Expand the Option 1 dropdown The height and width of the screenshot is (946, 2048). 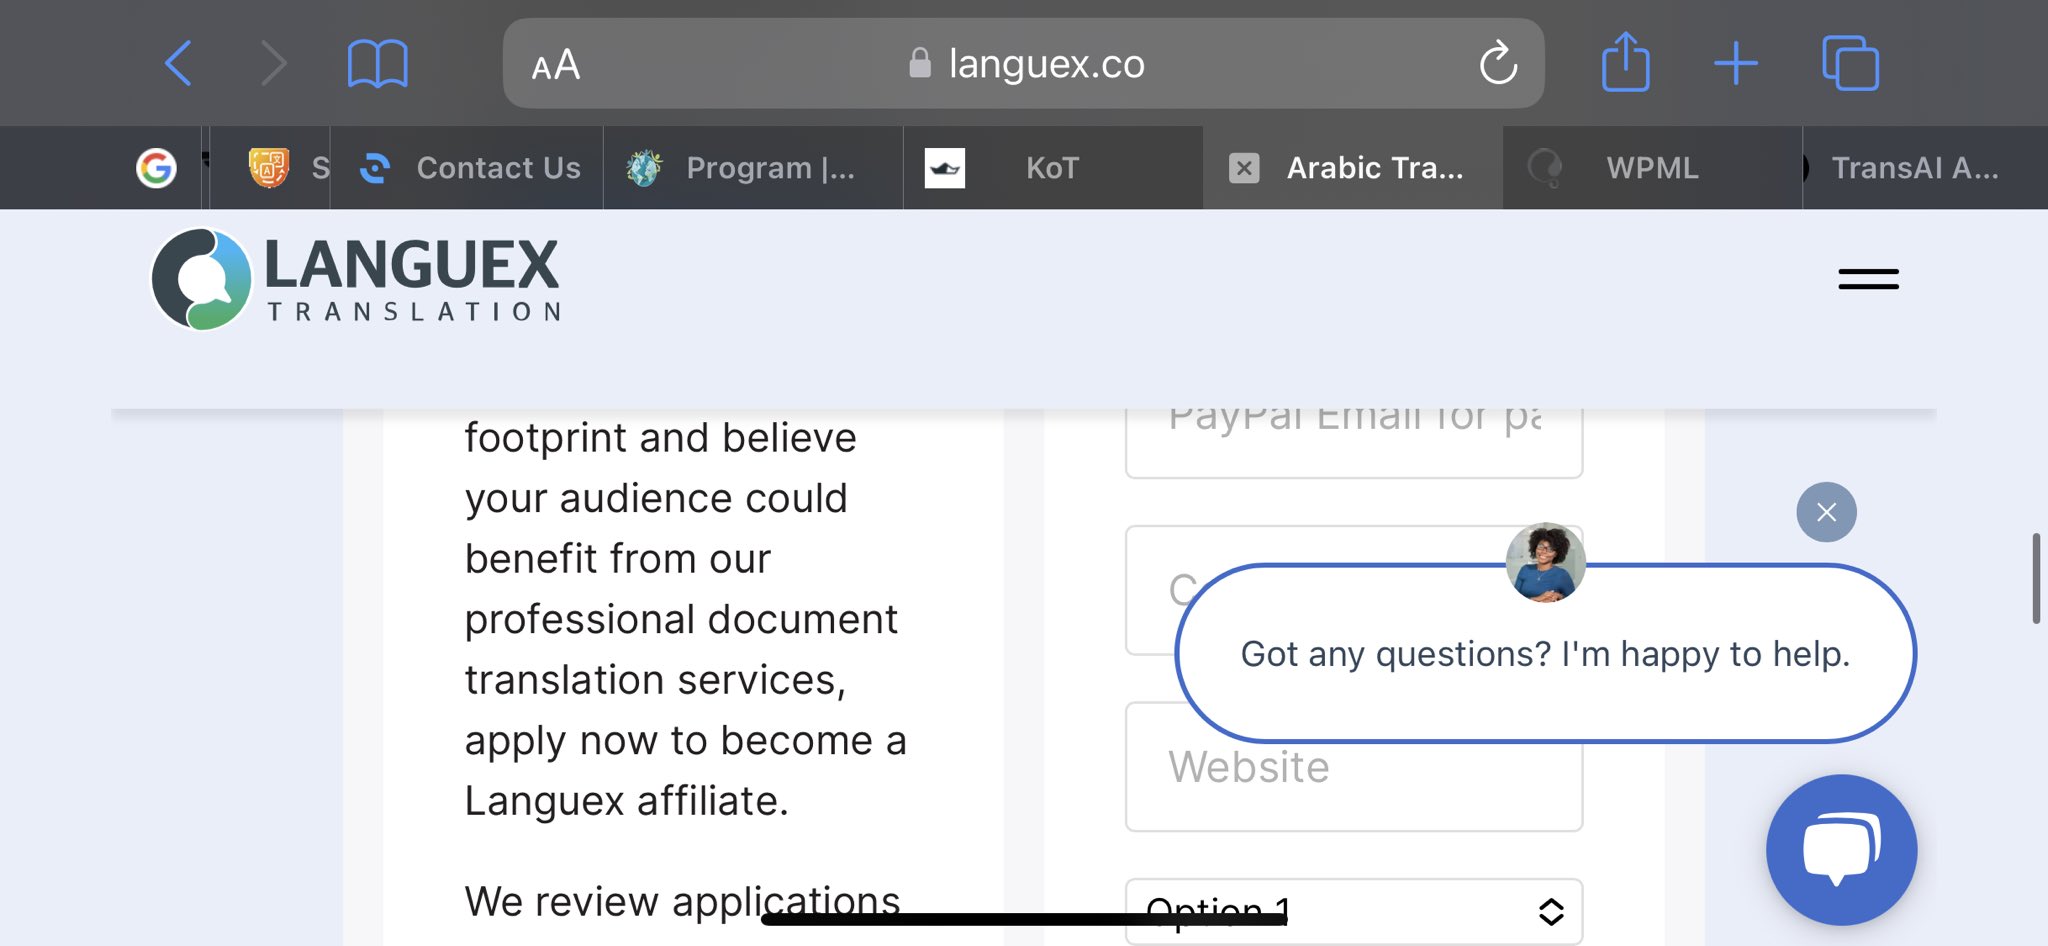tap(1353, 911)
